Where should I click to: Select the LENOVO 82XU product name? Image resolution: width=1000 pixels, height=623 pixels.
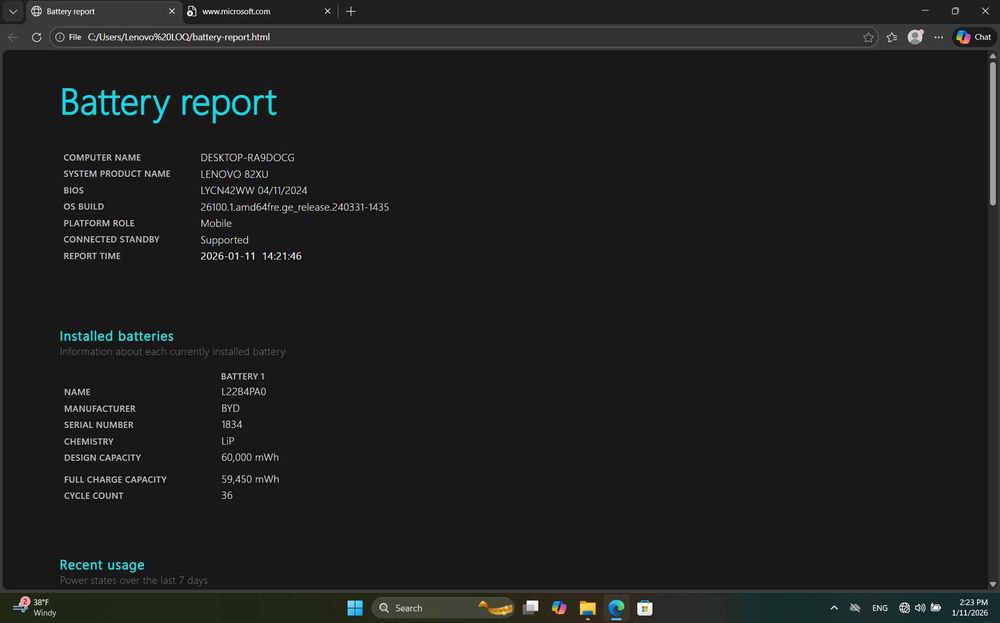(234, 174)
